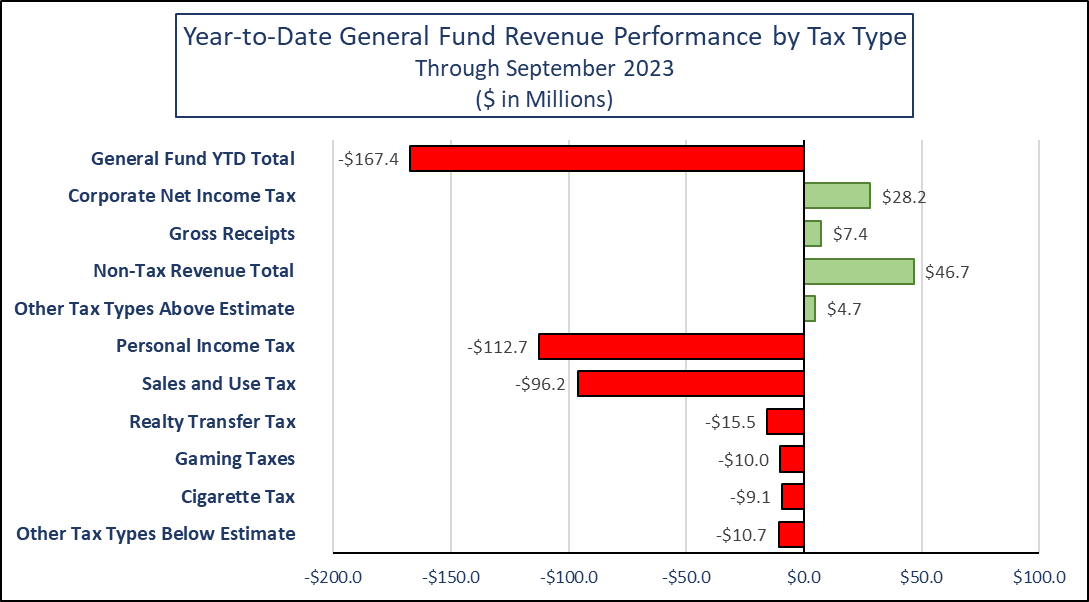Select the red Gaming Taxes bar
This screenshot has width=1089, height=602.
[x=792, y=459]
